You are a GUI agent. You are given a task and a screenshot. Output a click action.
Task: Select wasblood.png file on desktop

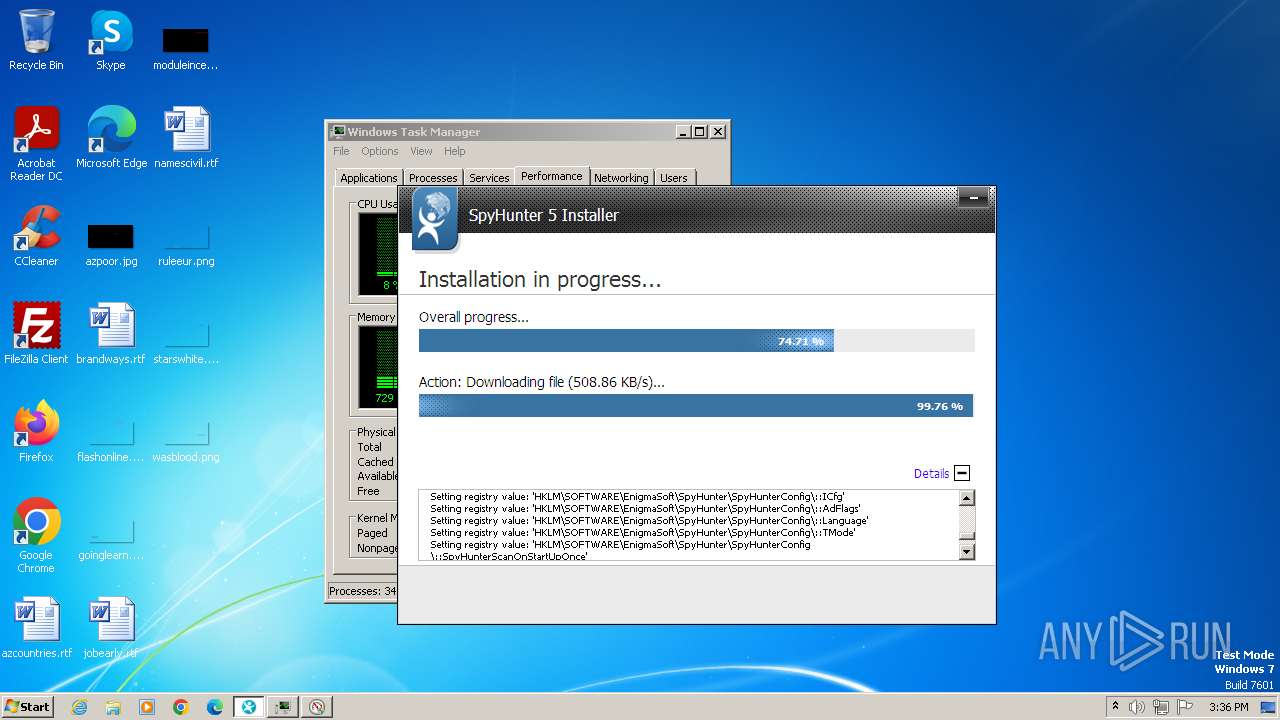pos(186,438)
